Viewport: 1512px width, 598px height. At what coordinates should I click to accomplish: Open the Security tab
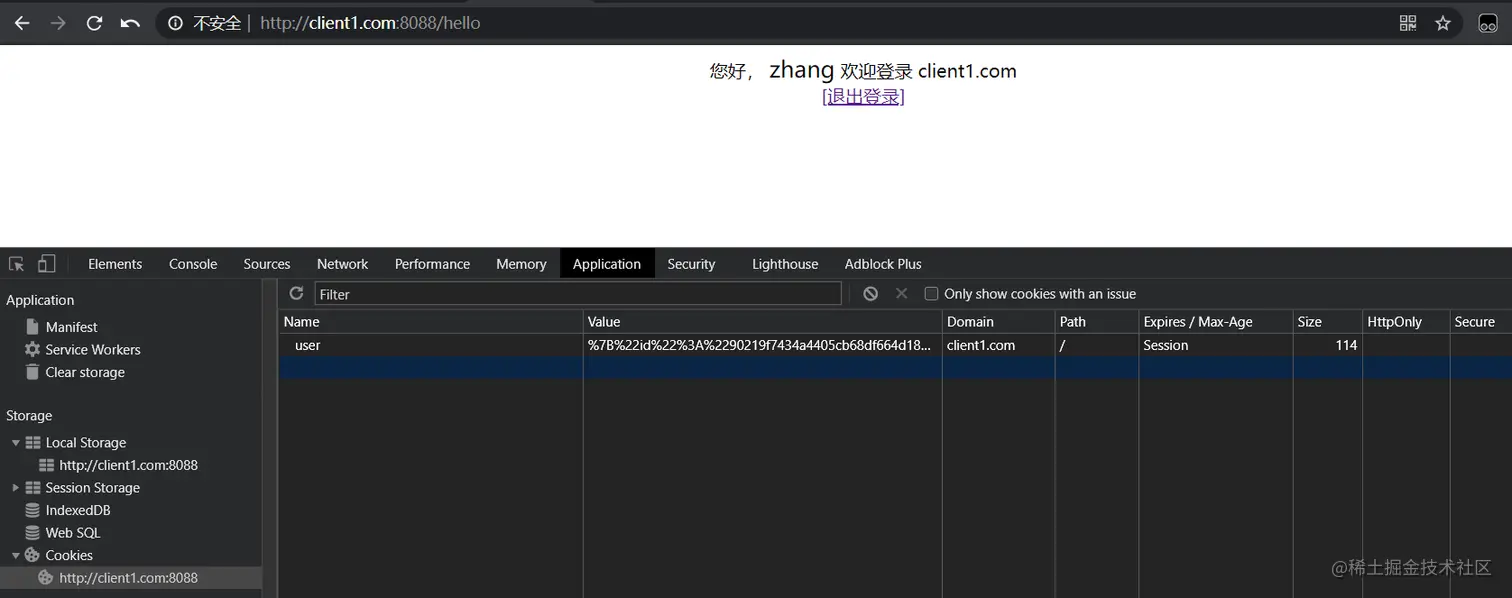coord(691,264)
